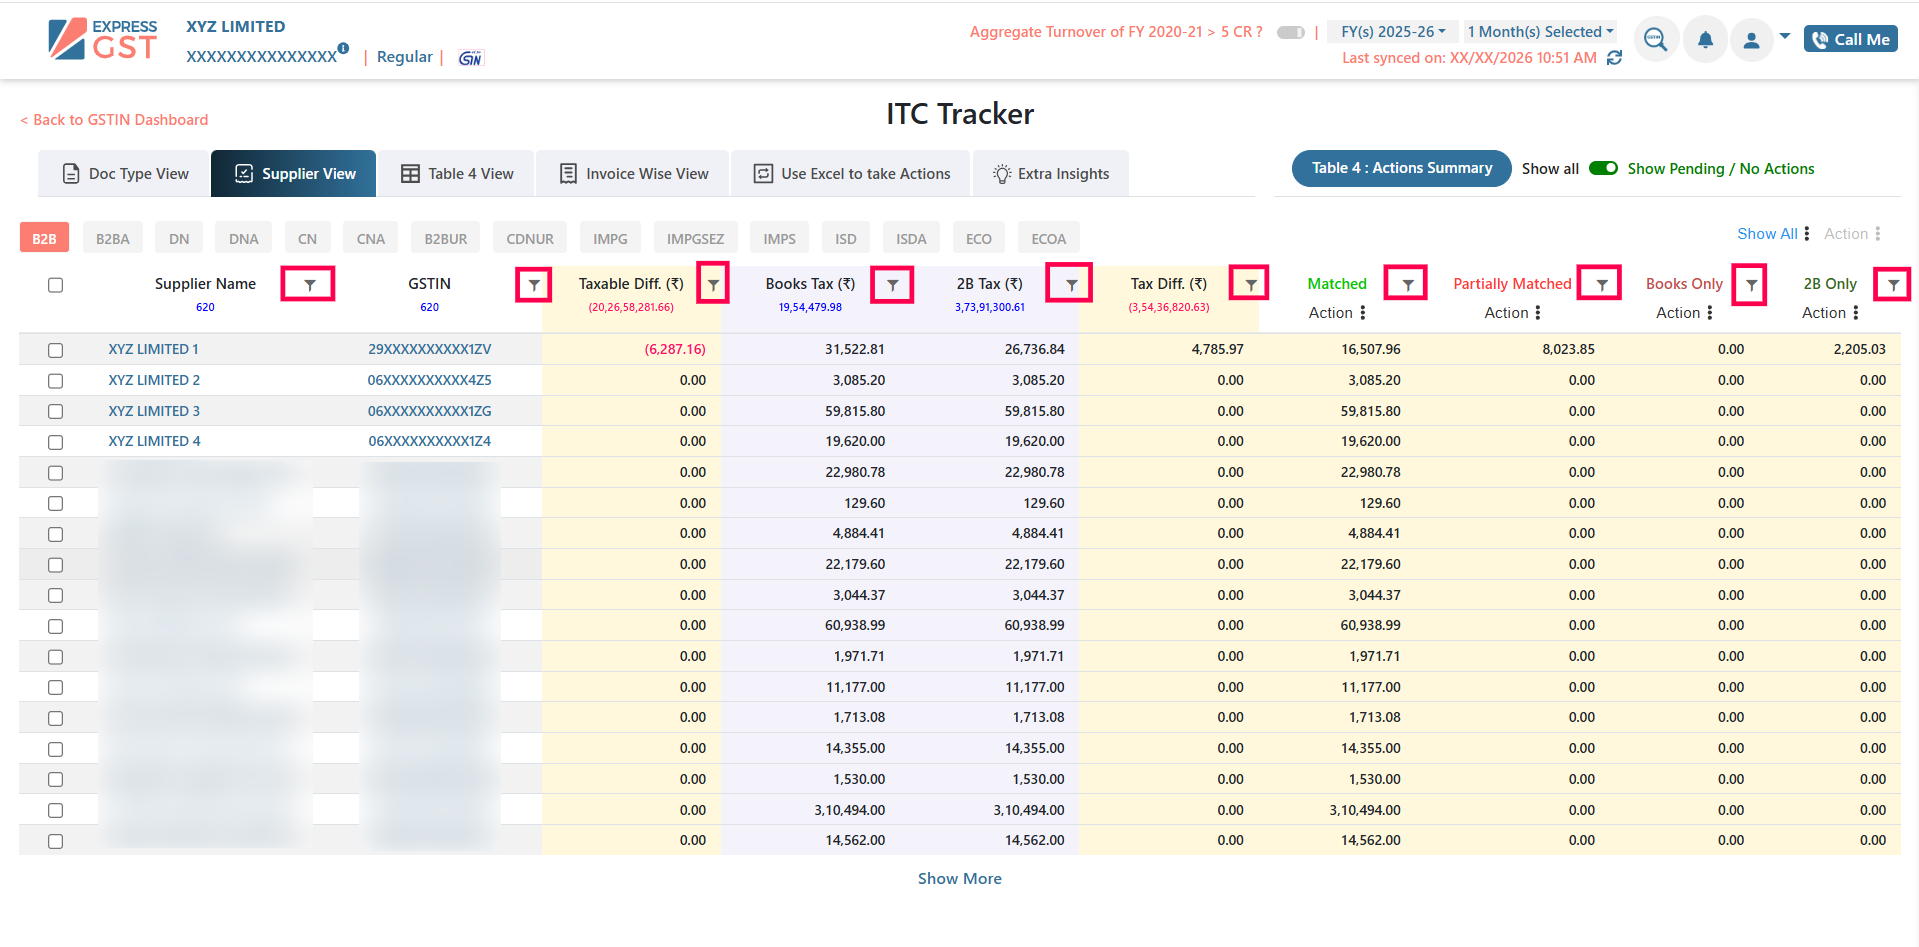Image resolution: width=1919 pixels, height=947 pixels.
Task: Go back to GSTIN Dashboard link
Action: pos(114,120)
